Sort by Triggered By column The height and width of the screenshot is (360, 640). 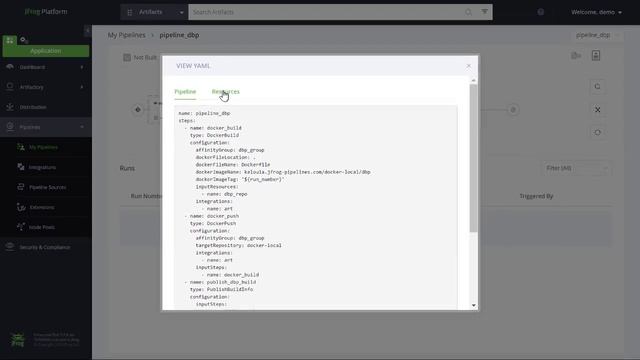pyautogui.click(x=536, y=196)
